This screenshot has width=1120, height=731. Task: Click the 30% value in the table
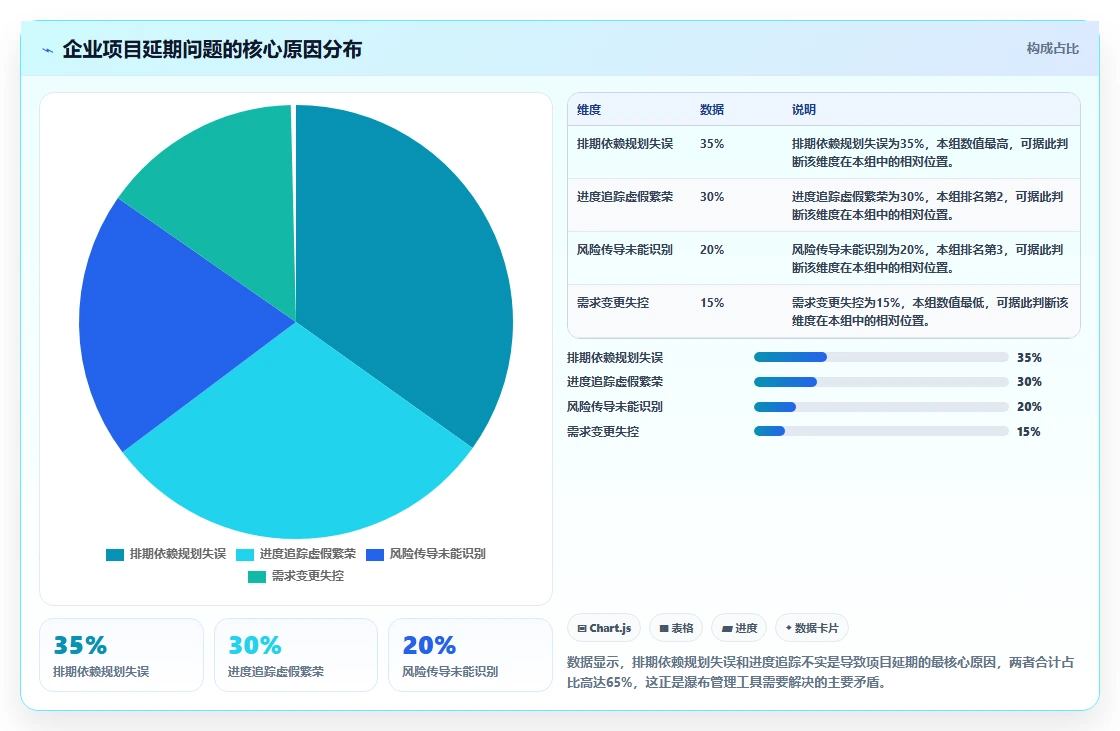coord(712,197)
